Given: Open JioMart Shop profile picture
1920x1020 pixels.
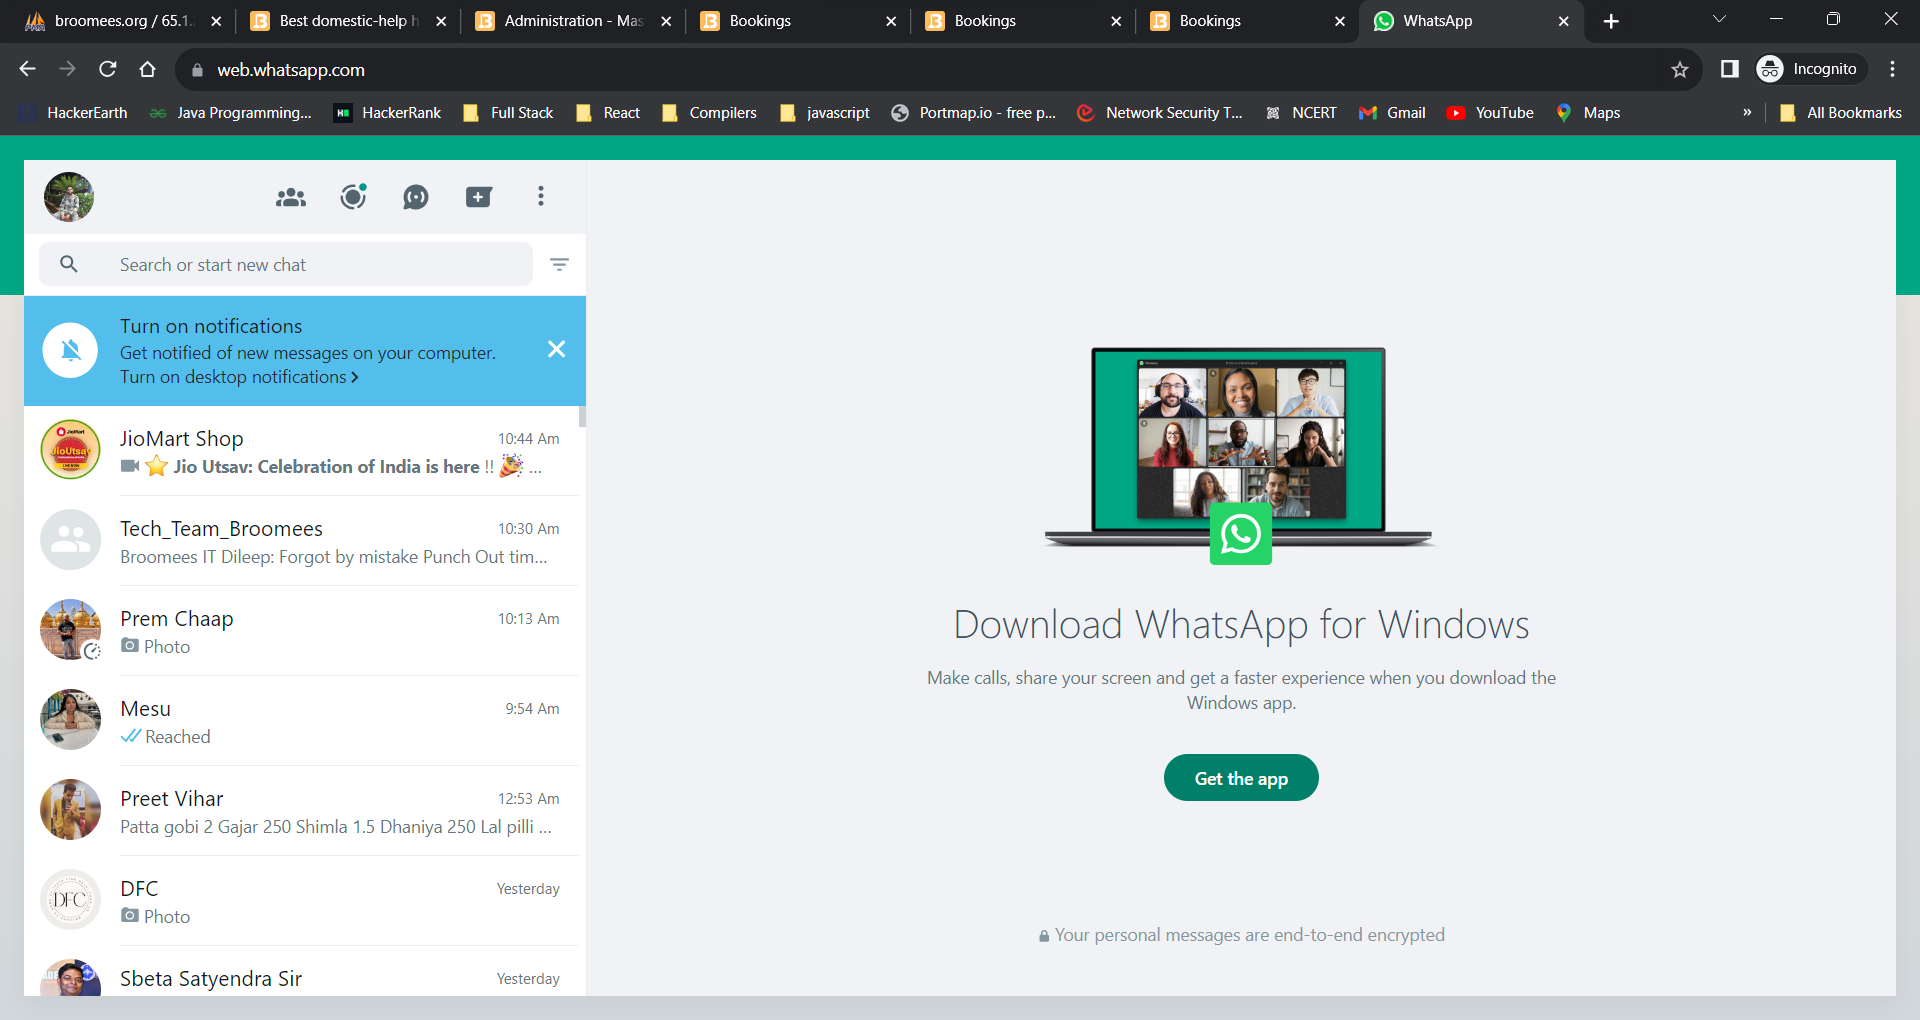Looking at the screenshot, I should coord(70,450).
